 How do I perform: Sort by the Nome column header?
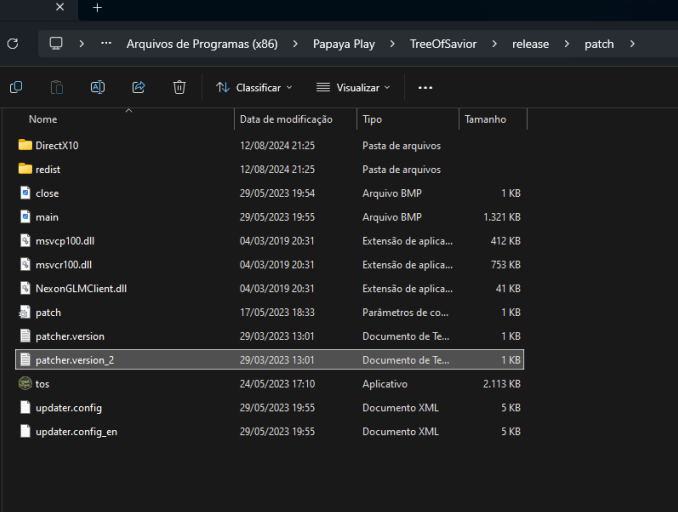pyautogui.click(x=43, y=119)
